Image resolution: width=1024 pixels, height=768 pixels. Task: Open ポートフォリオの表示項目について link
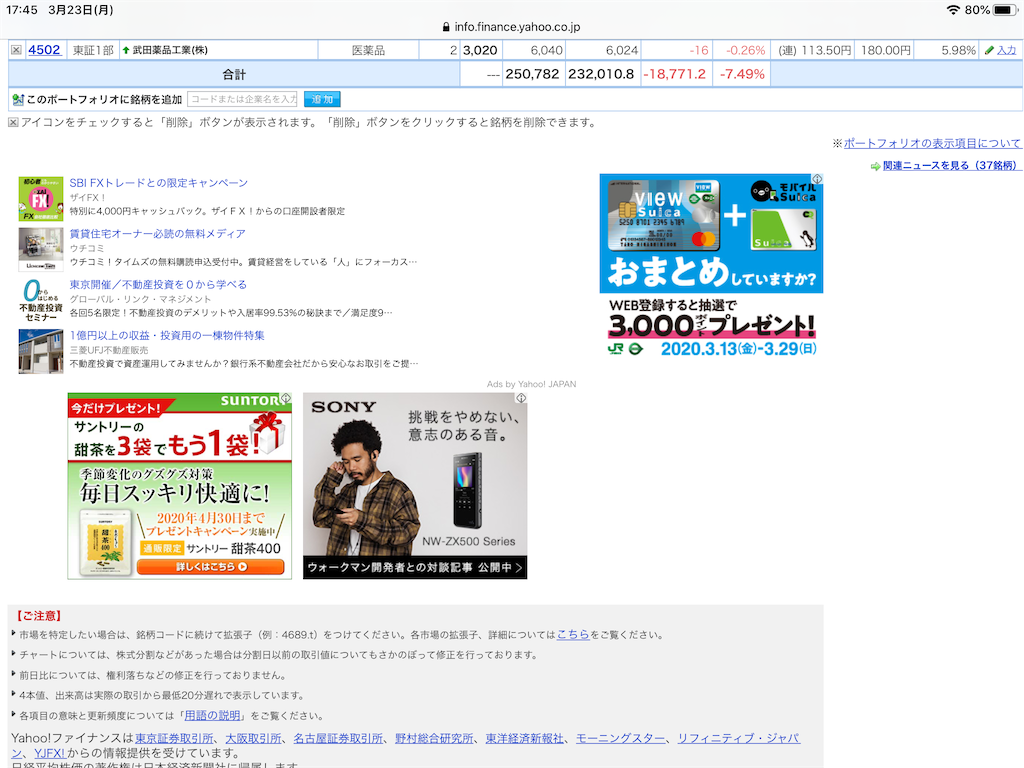click(x=932, y=143)
